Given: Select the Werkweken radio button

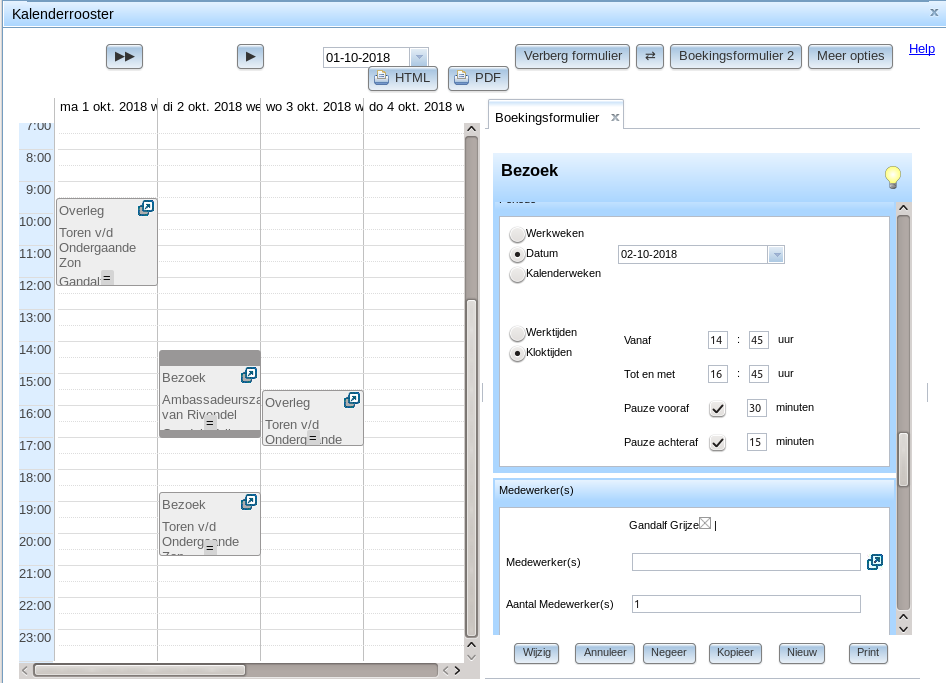Looking at the screenshot, I should click(517, 234).
